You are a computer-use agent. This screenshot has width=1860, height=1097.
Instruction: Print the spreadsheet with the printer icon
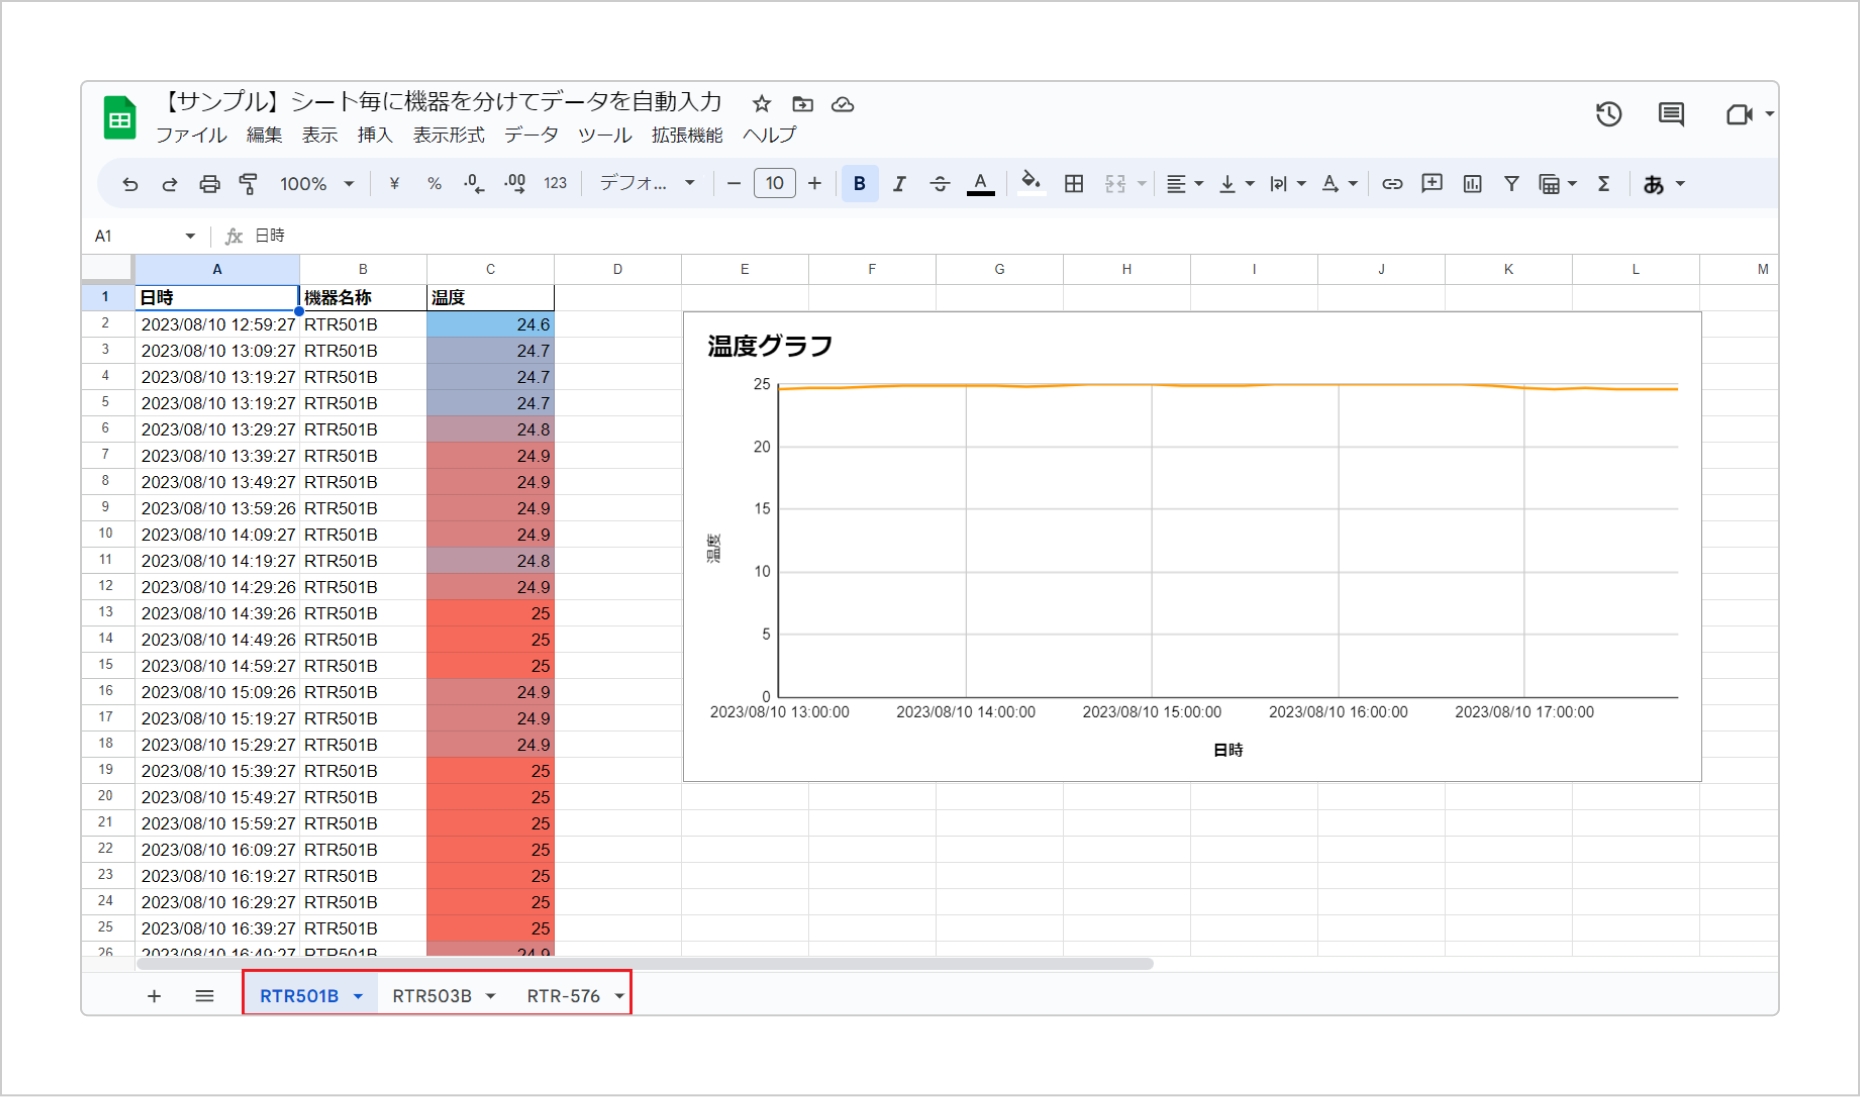[x=209, y=184]
